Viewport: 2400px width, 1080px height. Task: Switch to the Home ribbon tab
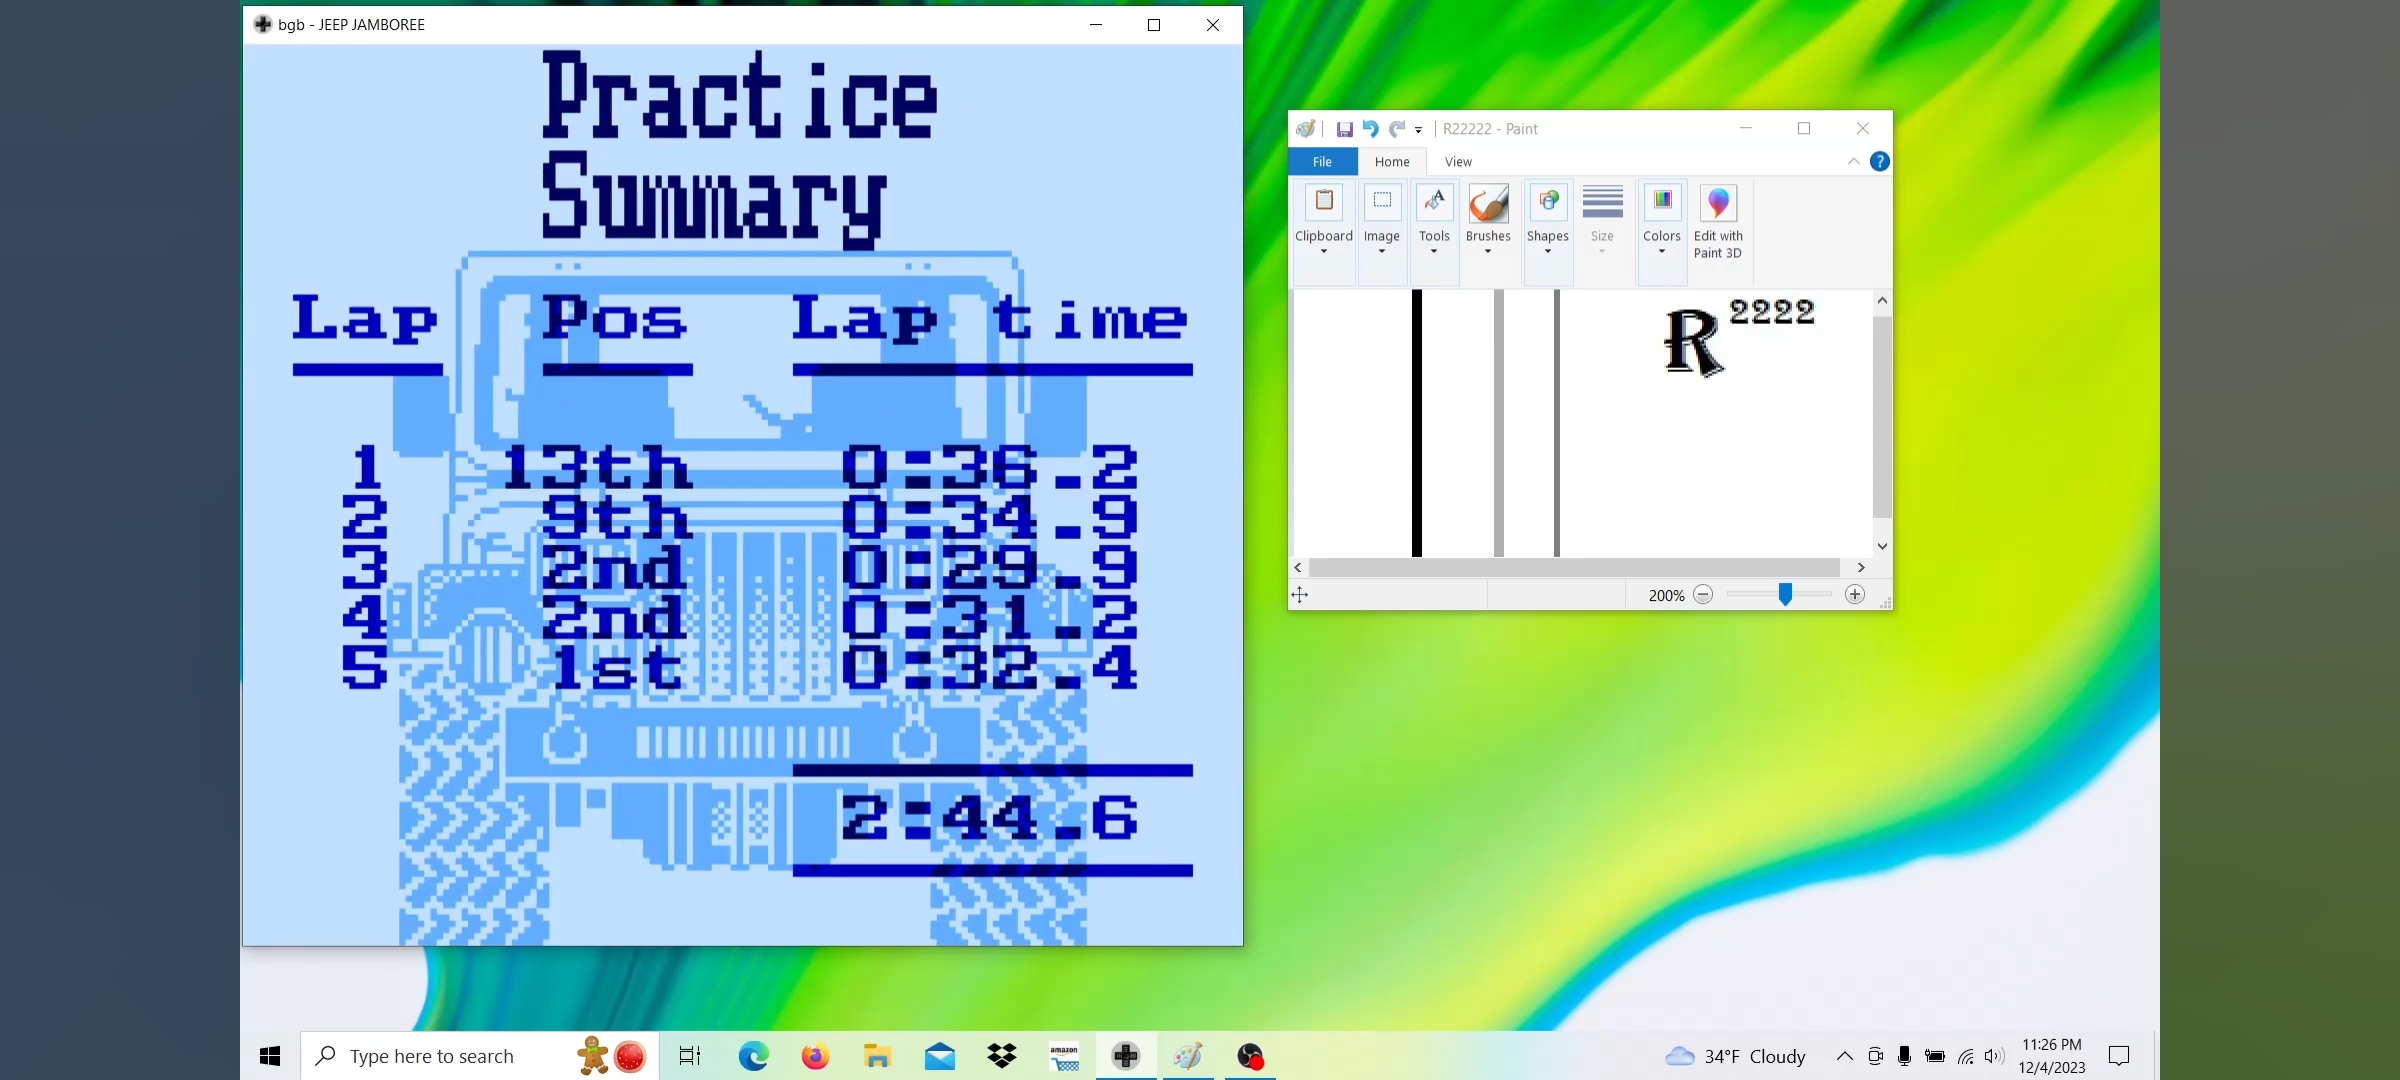(x=1392, y=162)
